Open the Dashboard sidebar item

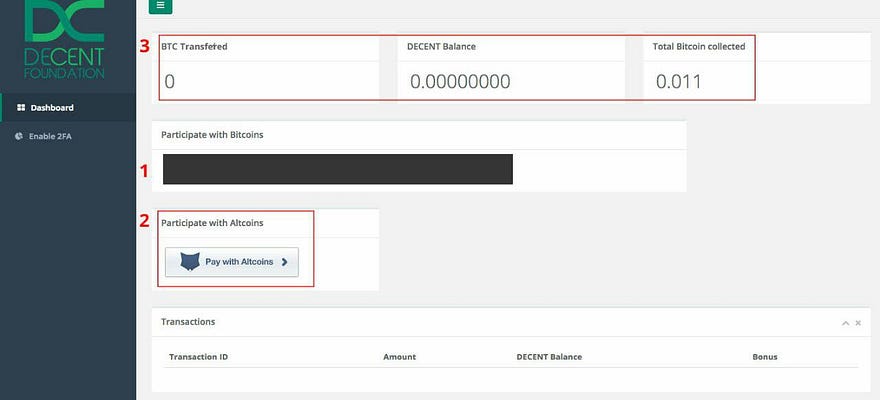68,107
